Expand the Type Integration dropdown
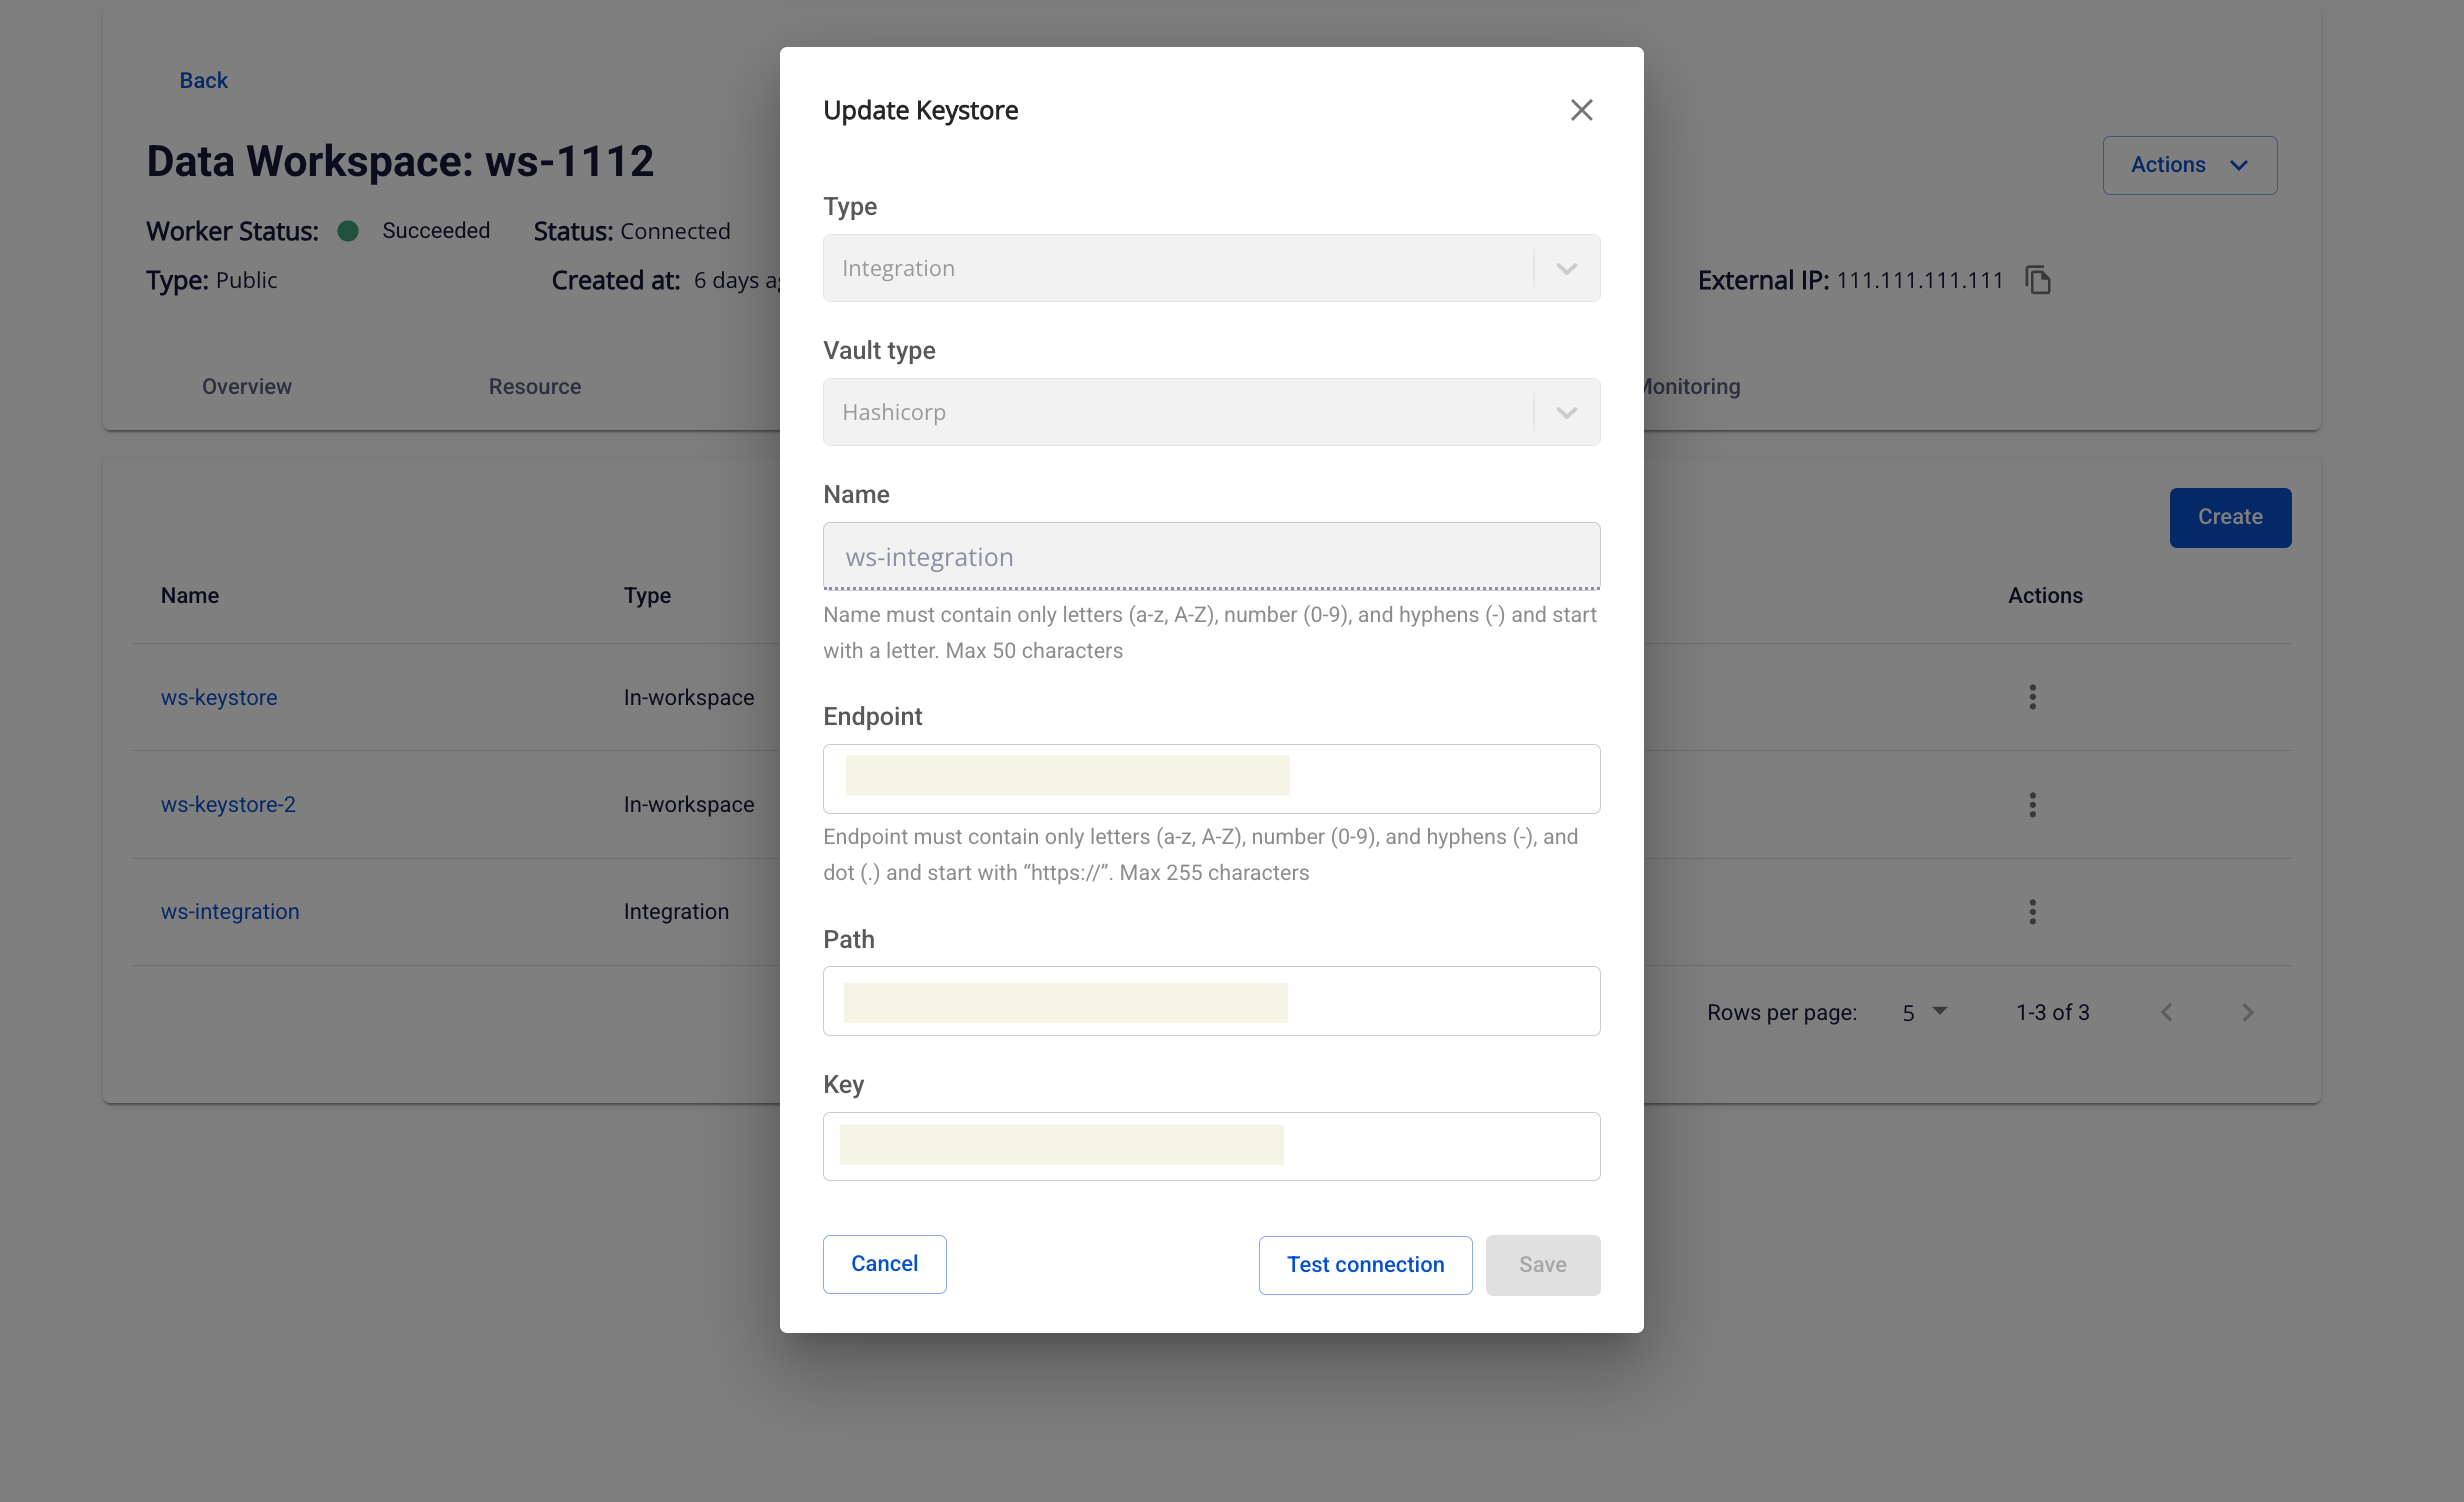Screen dimensions: 2464x1502 point(1566,268)
